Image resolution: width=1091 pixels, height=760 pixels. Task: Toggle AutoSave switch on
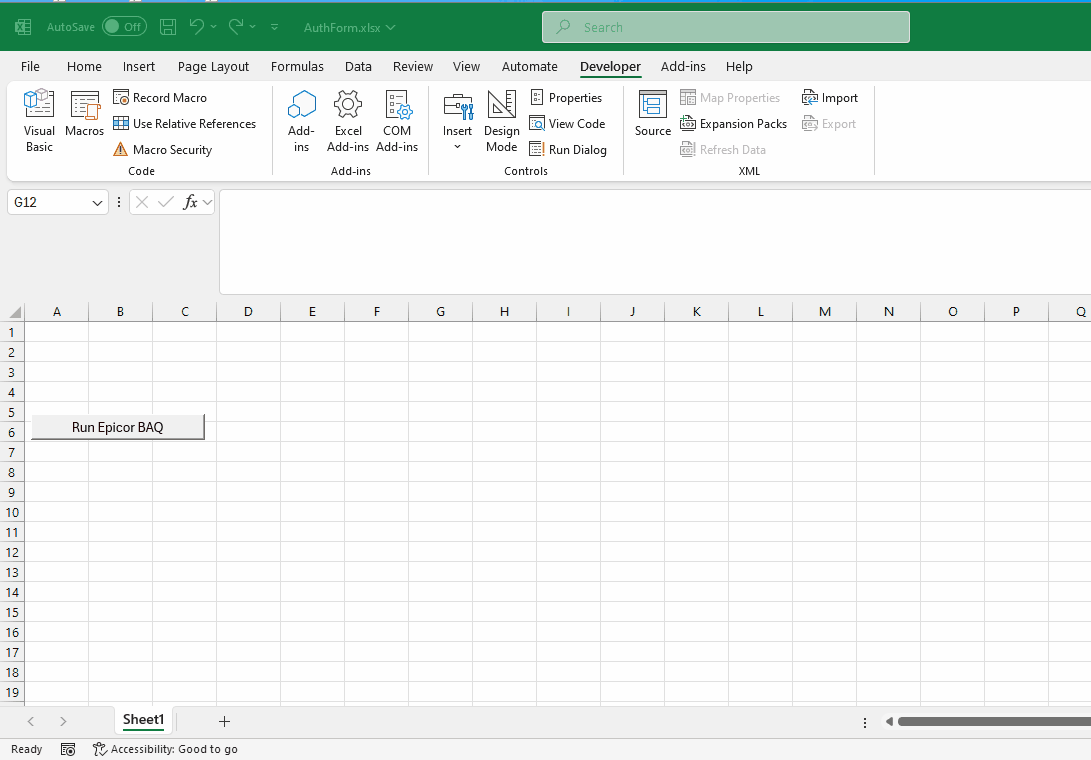[x=124, y=27]
